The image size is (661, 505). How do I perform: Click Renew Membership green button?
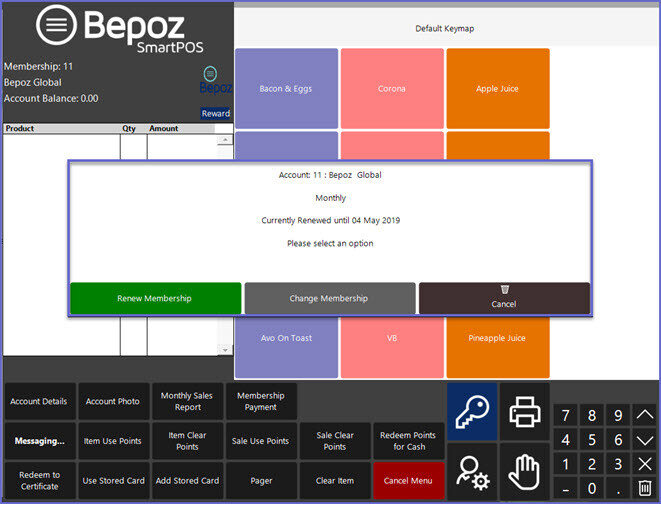tap(156, 298)
